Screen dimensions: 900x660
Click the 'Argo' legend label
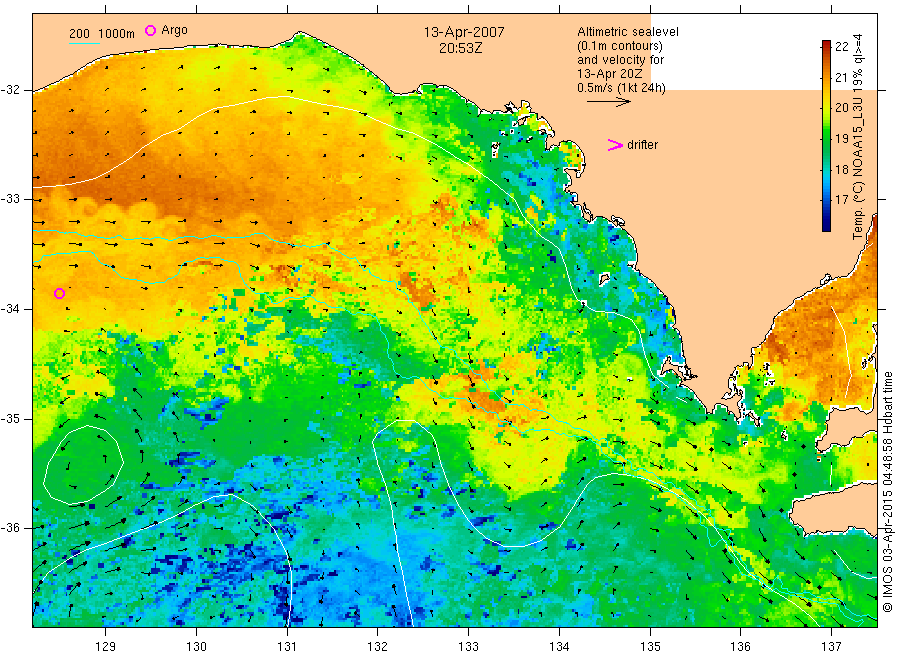(x=174, y=30)
